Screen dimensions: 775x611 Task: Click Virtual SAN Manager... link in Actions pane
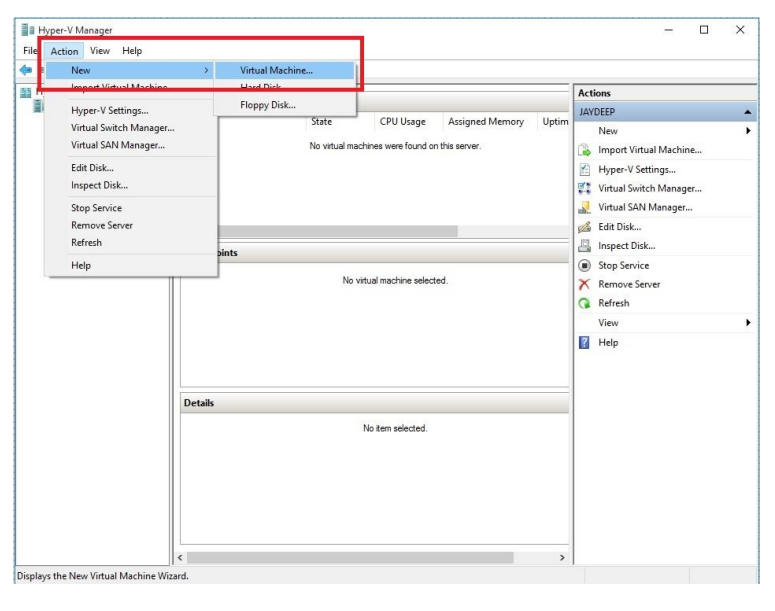click(645, 207)
